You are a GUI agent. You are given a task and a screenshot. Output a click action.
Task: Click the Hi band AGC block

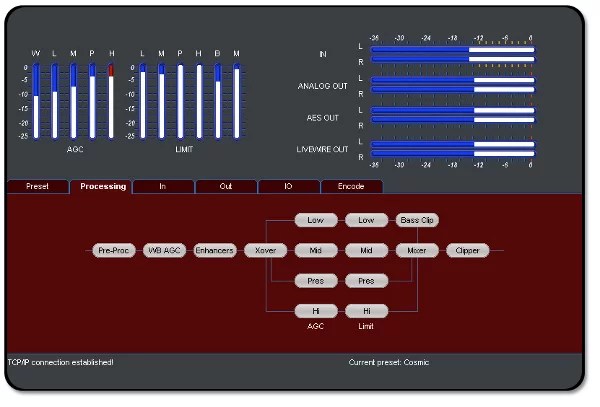click(316, 311)
